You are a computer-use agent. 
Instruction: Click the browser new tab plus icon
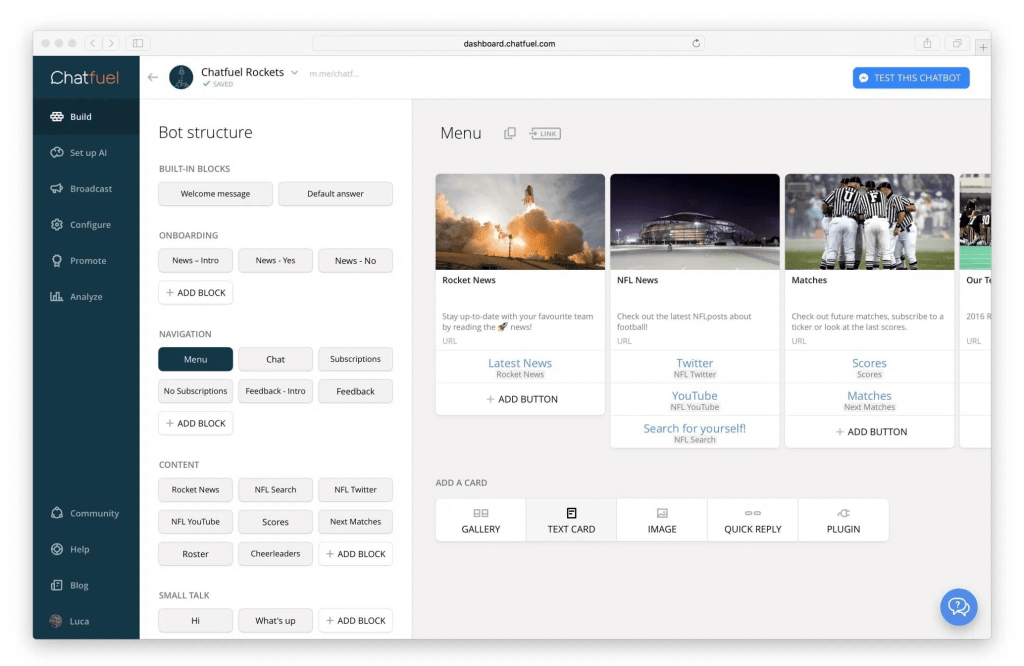point(983,47)
